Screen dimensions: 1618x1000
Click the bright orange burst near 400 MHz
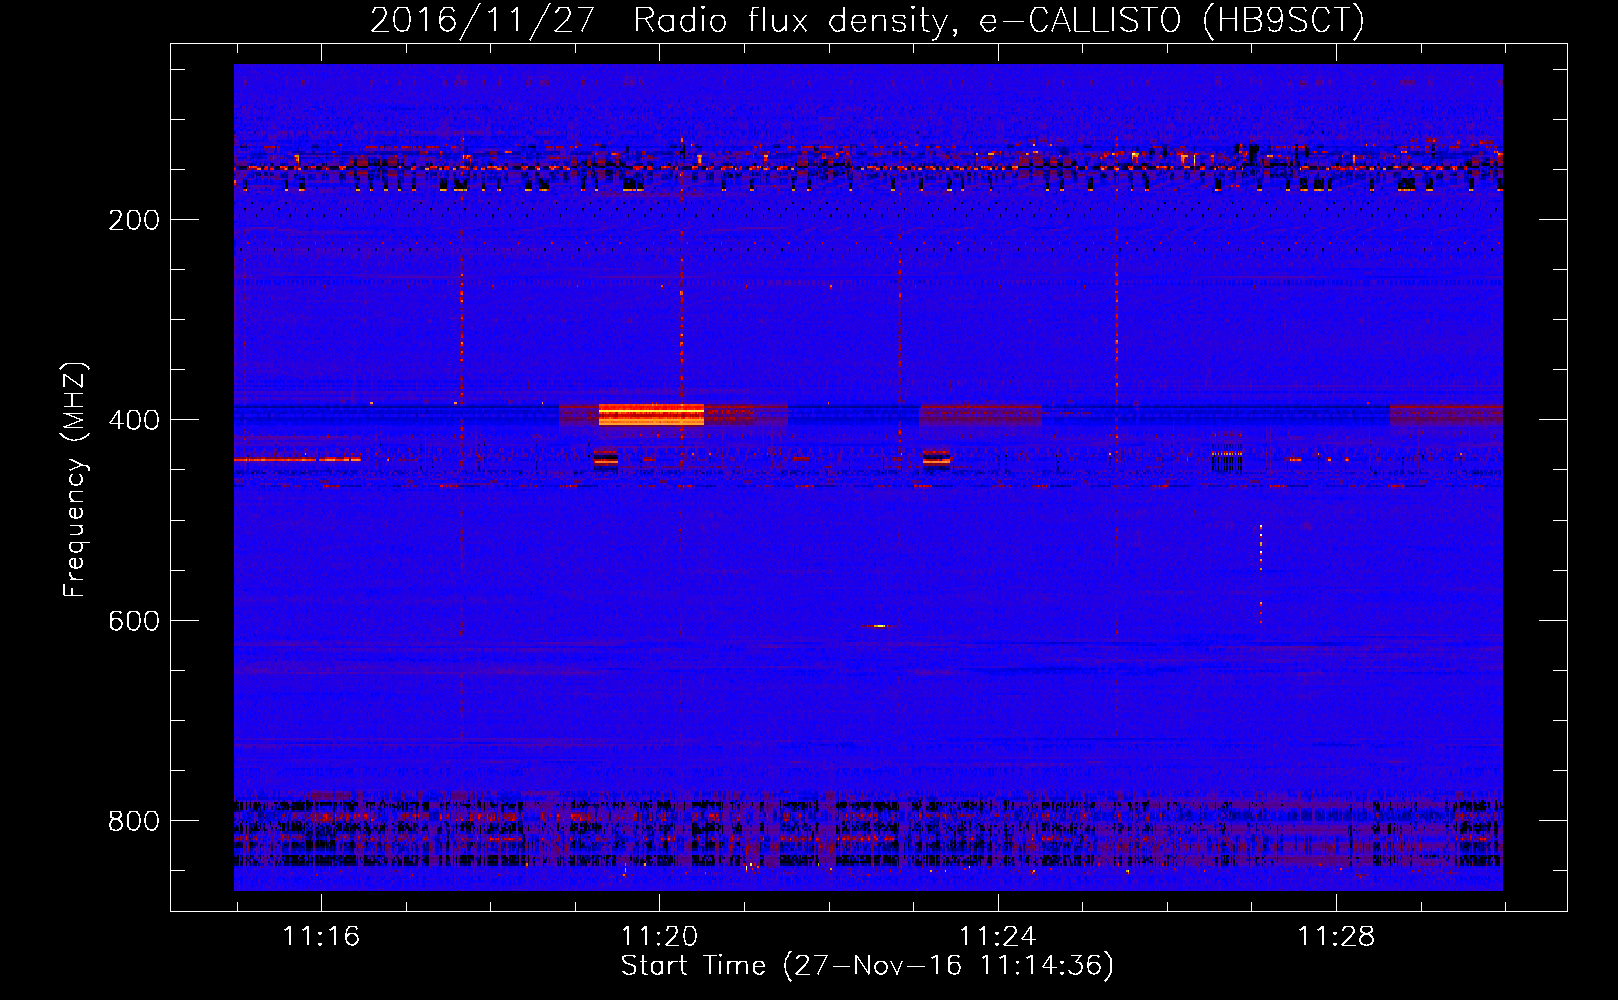651,415
